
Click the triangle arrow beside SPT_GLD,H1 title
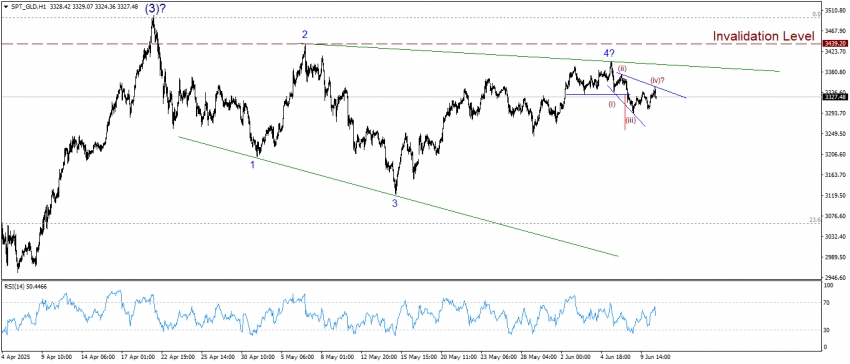tap(5, 5)
